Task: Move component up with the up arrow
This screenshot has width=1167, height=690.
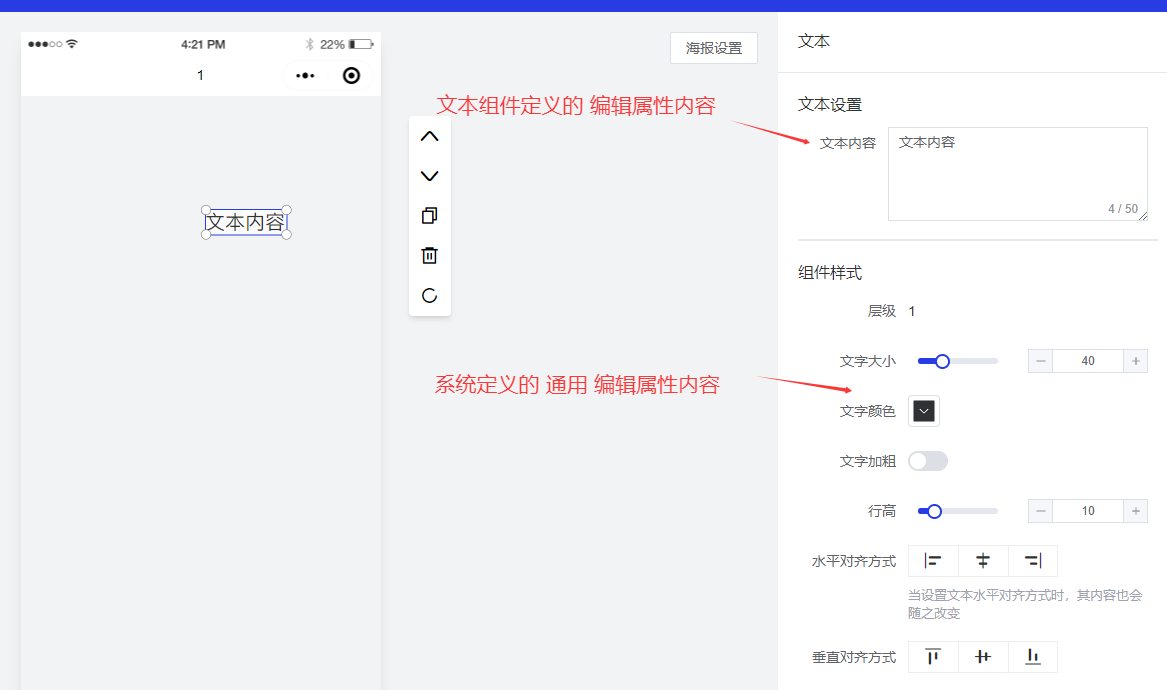Action: click(430, 137)
